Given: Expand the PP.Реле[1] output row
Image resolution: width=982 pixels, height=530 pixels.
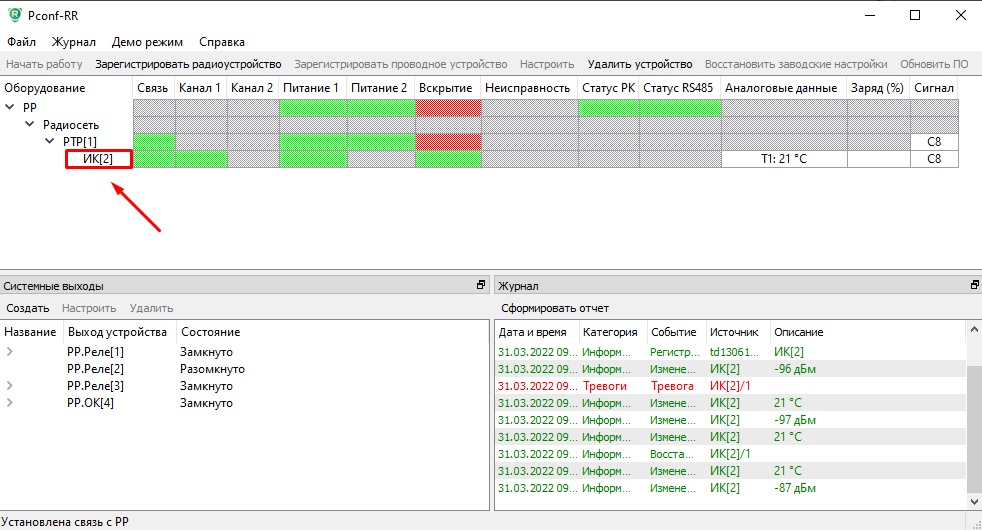Looking at the screenshot, I should pos(10,352).
